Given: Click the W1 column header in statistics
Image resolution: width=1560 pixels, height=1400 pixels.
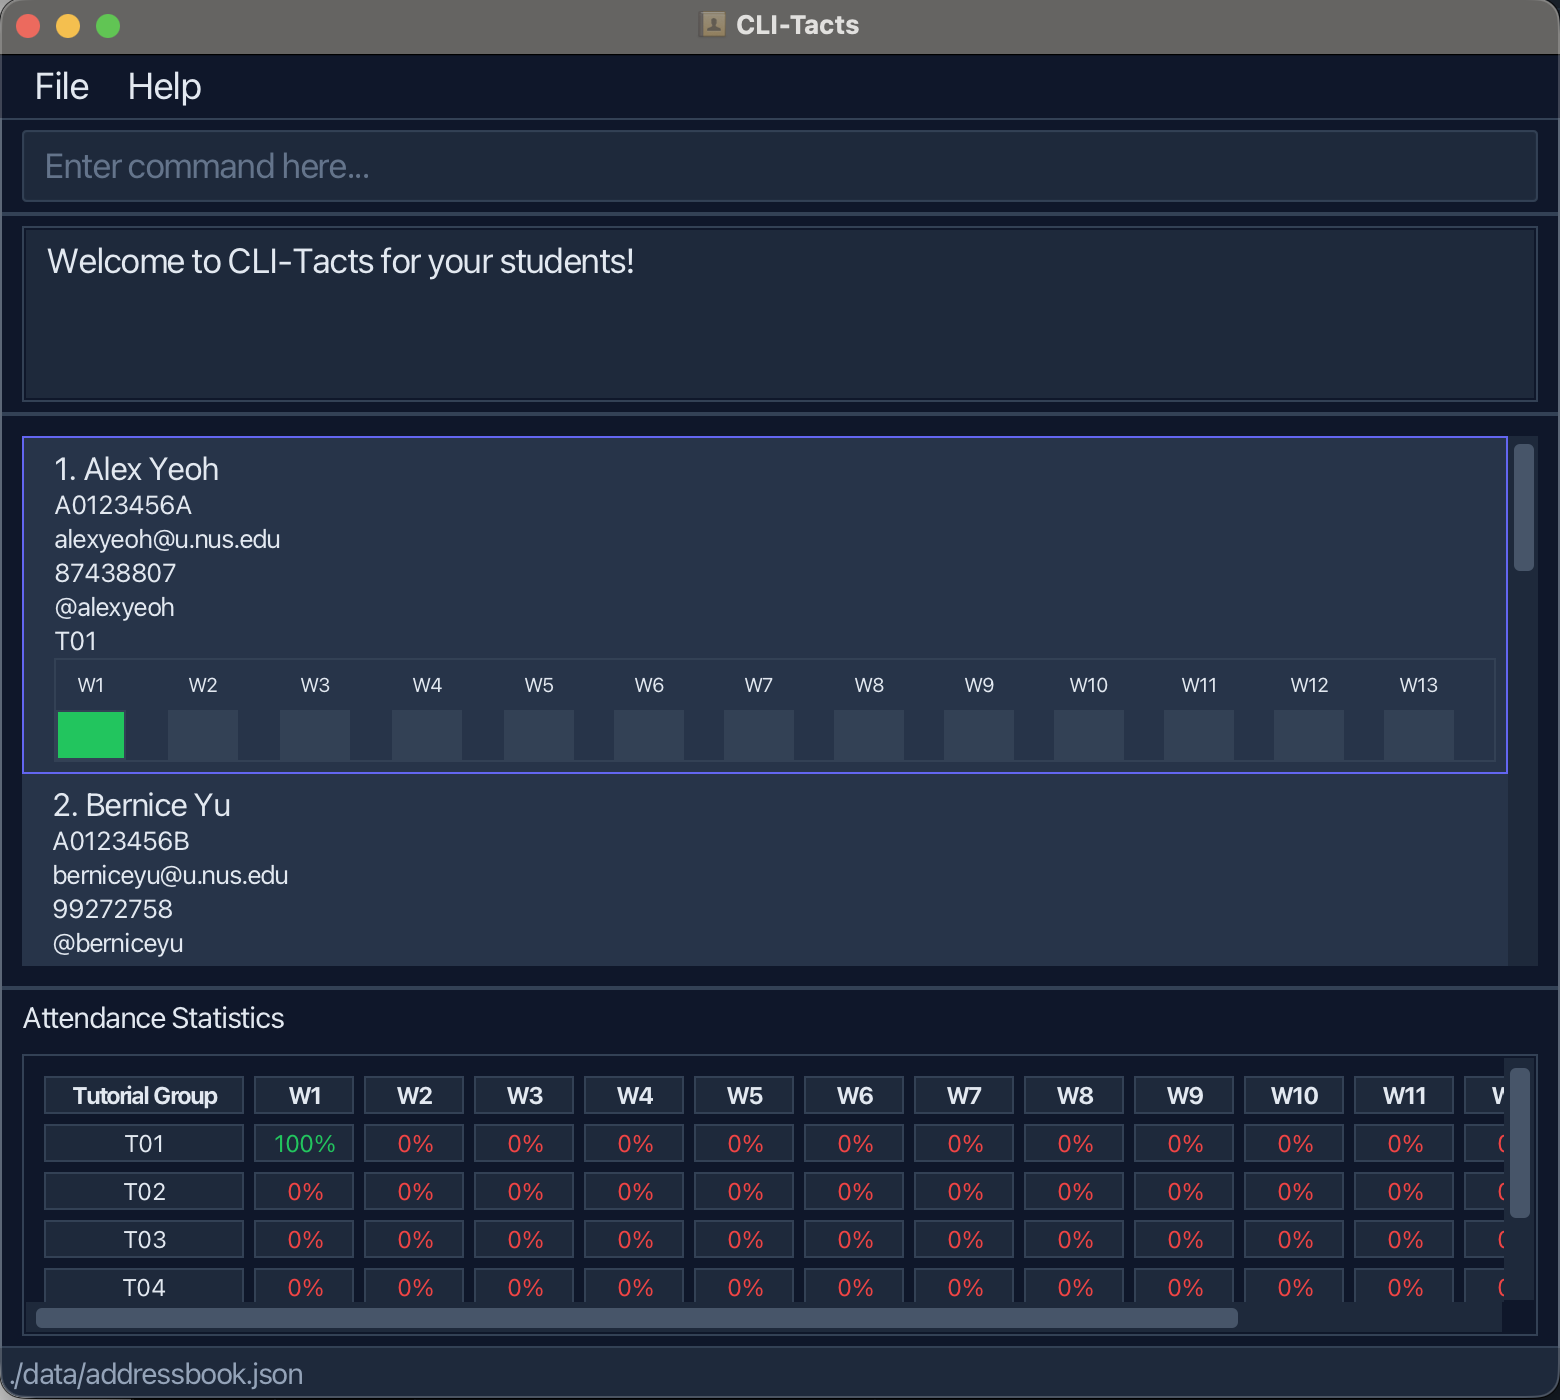Looking at the screenshot, I should point(304,1096).
